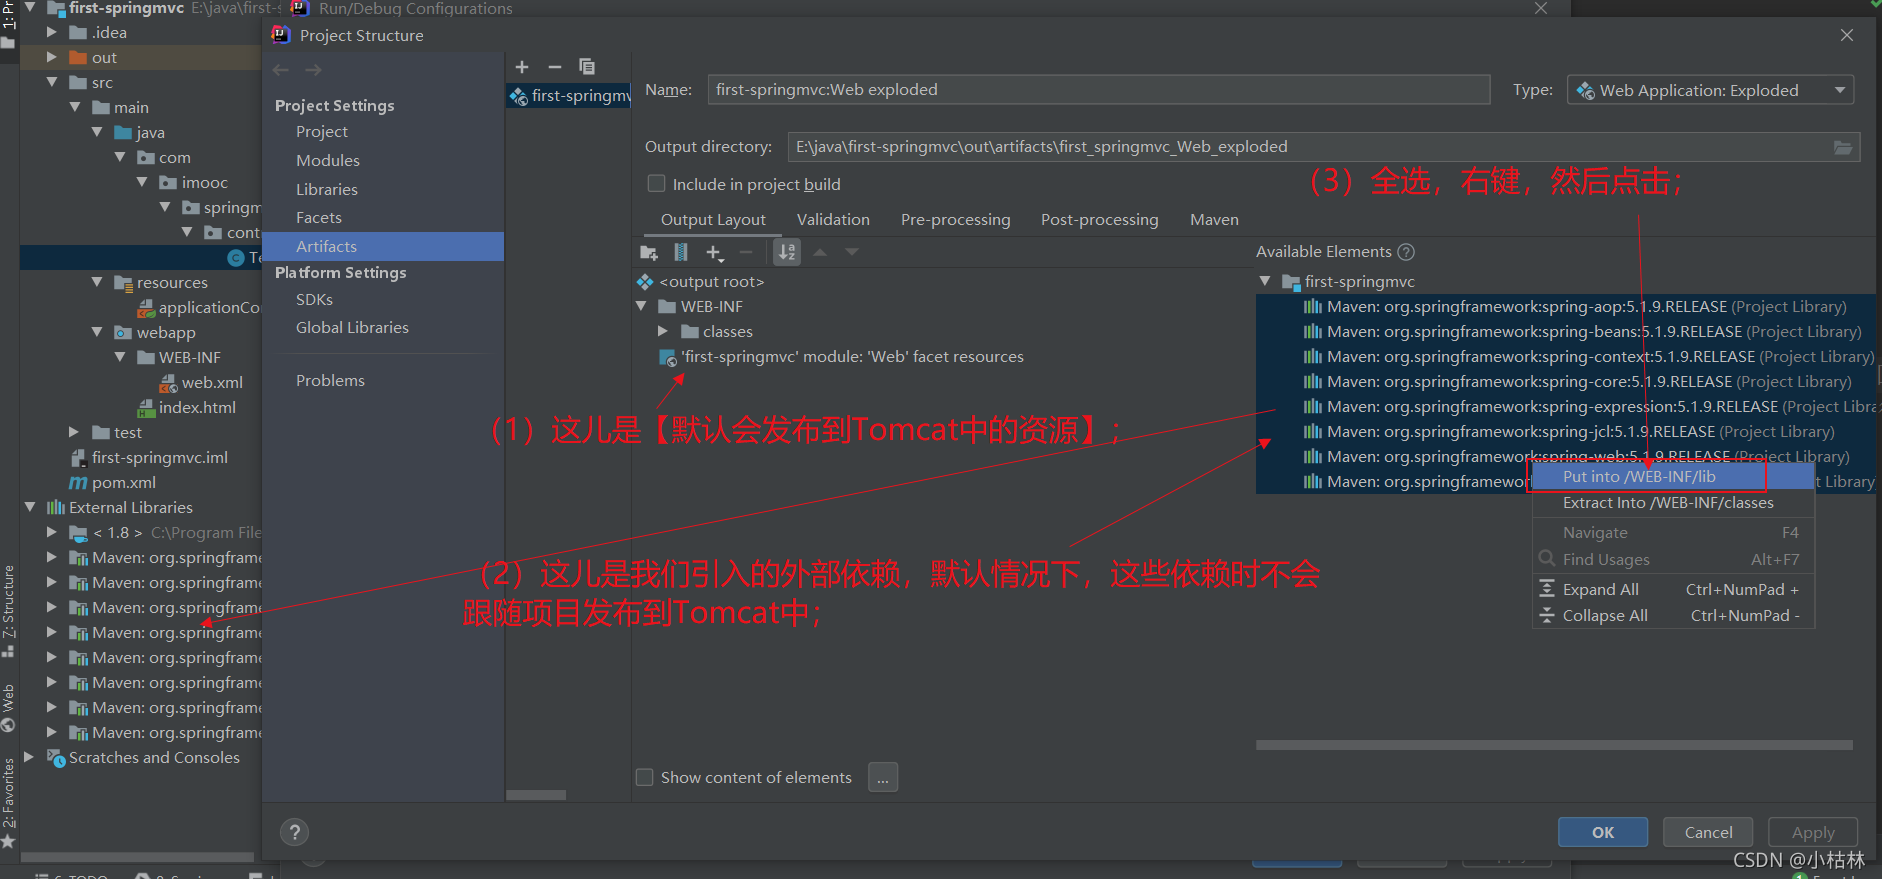
Task: Click the OK button
Action: (1603, 832)
